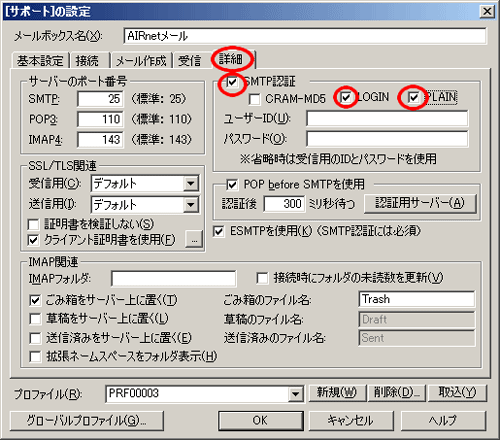500x440 pixels.
Task: Open the client certificate browse (...) button
Action: [x=194, y=239]
